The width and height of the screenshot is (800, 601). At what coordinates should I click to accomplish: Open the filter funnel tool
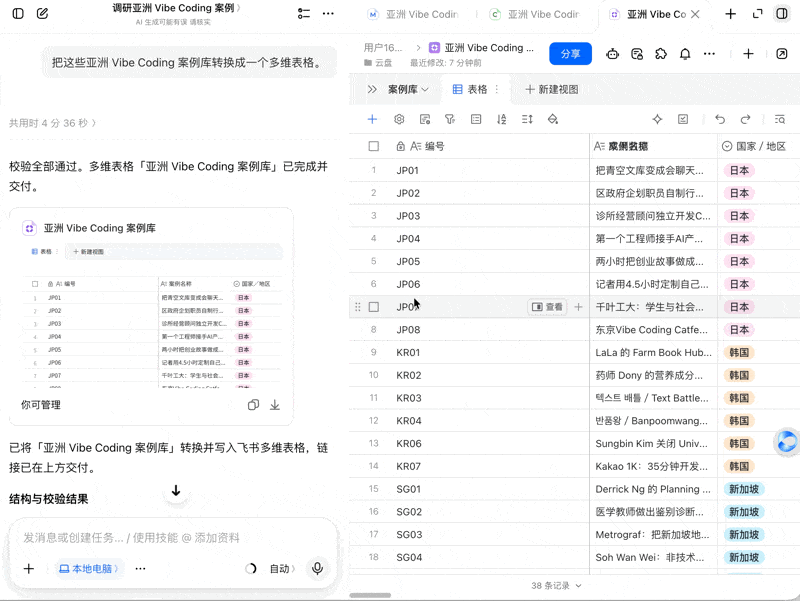click(449, 119)
